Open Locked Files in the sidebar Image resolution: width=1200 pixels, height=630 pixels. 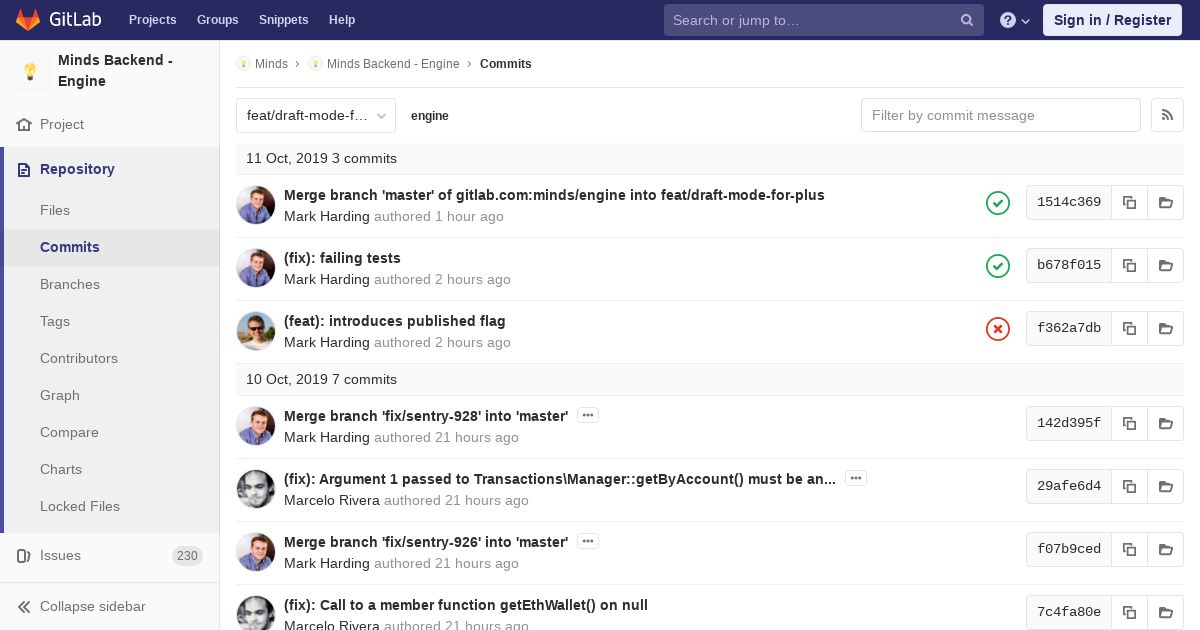tap(80, 506)
